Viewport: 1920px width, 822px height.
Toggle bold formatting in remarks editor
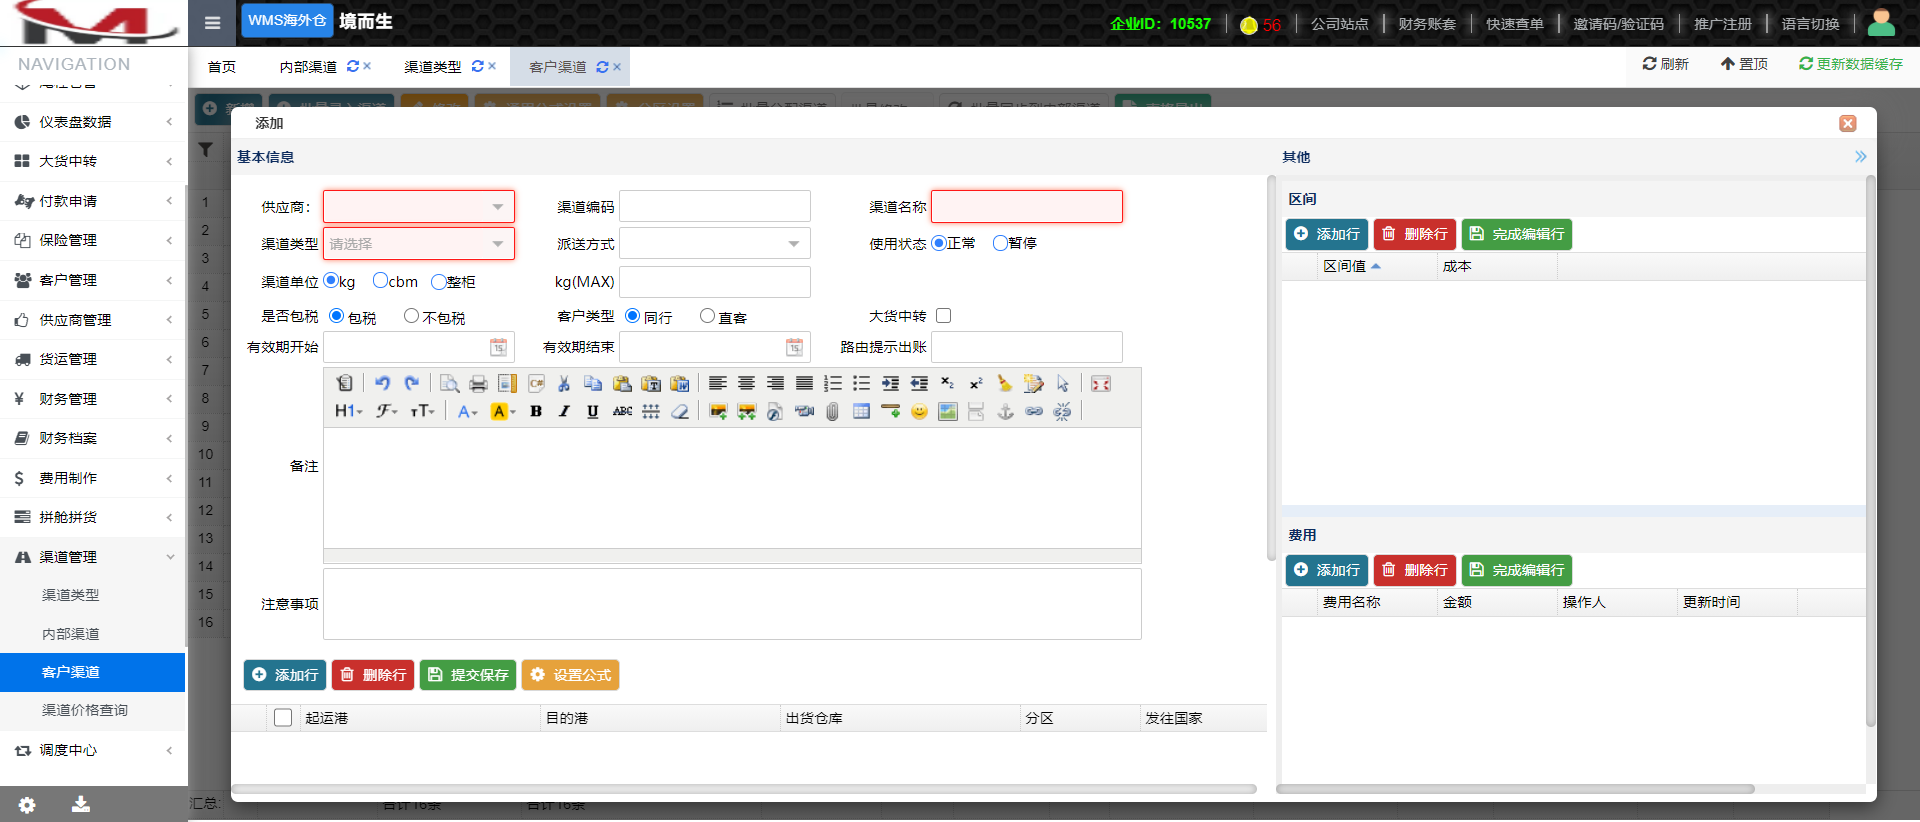tap(536, 411)
